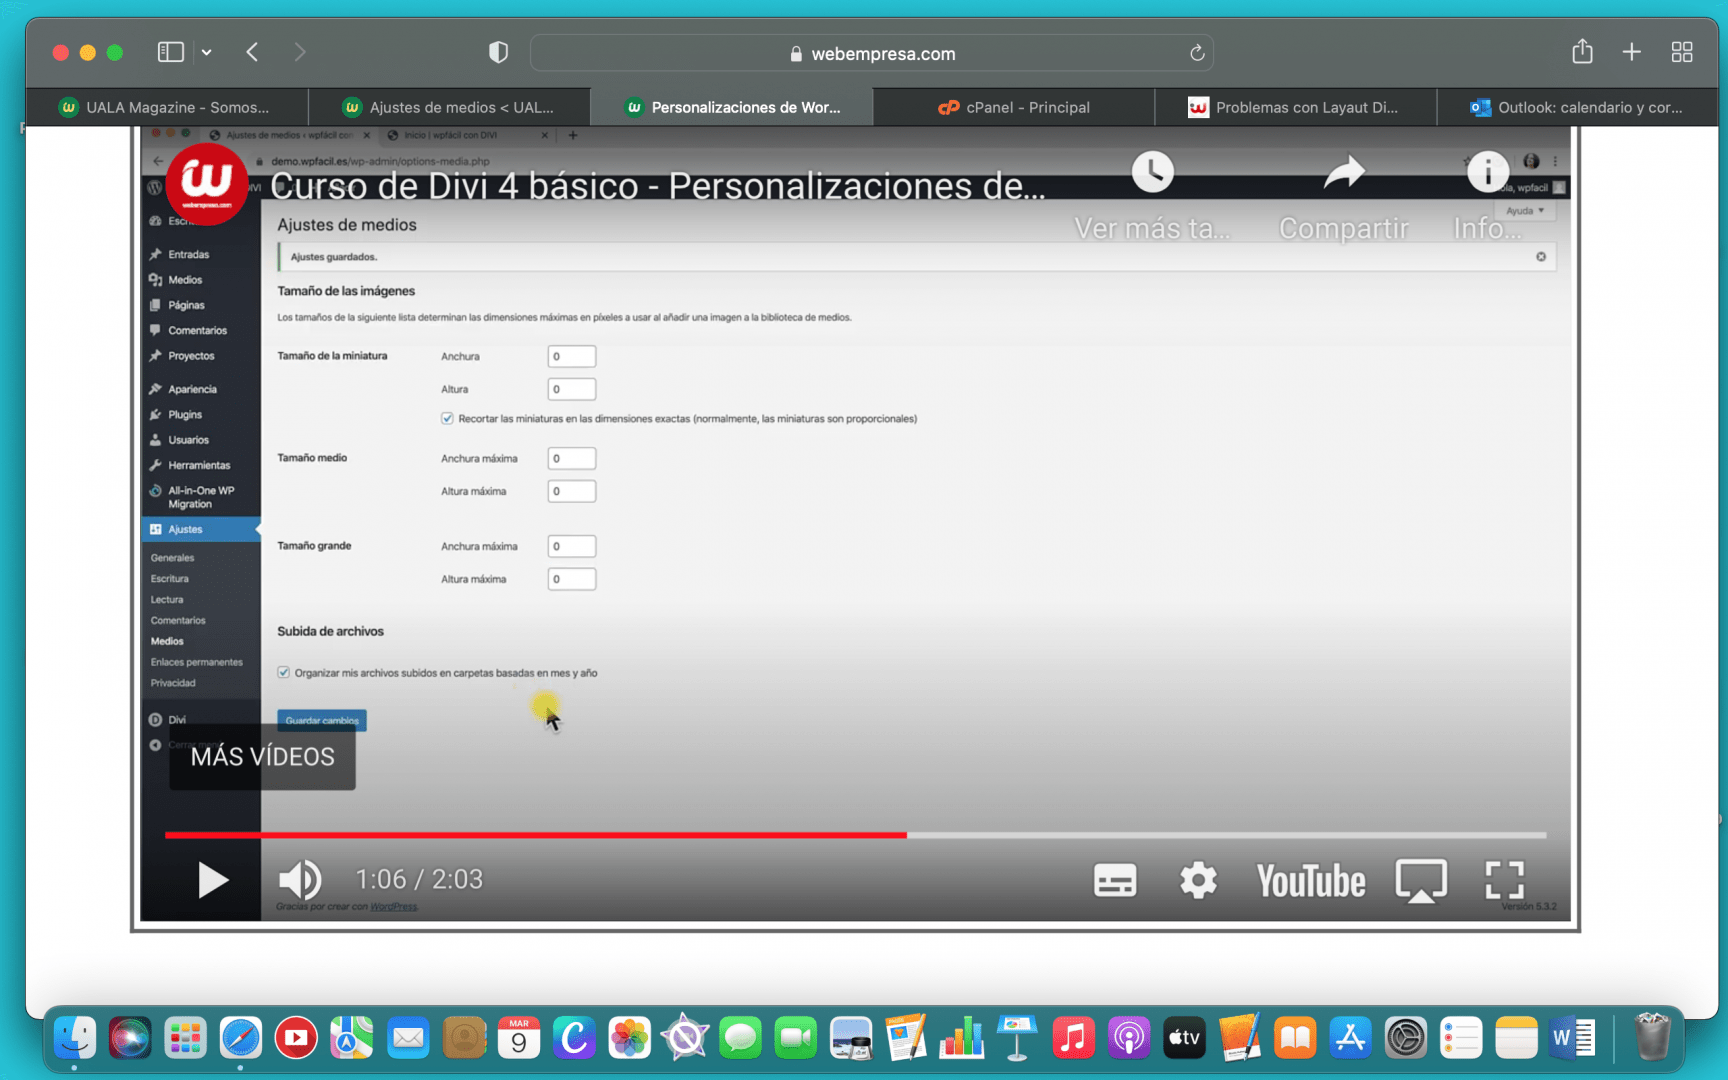Open a new tab with the plus icon
The width and height of the screenshot is (1728, 1080).
click(1632, 52)
